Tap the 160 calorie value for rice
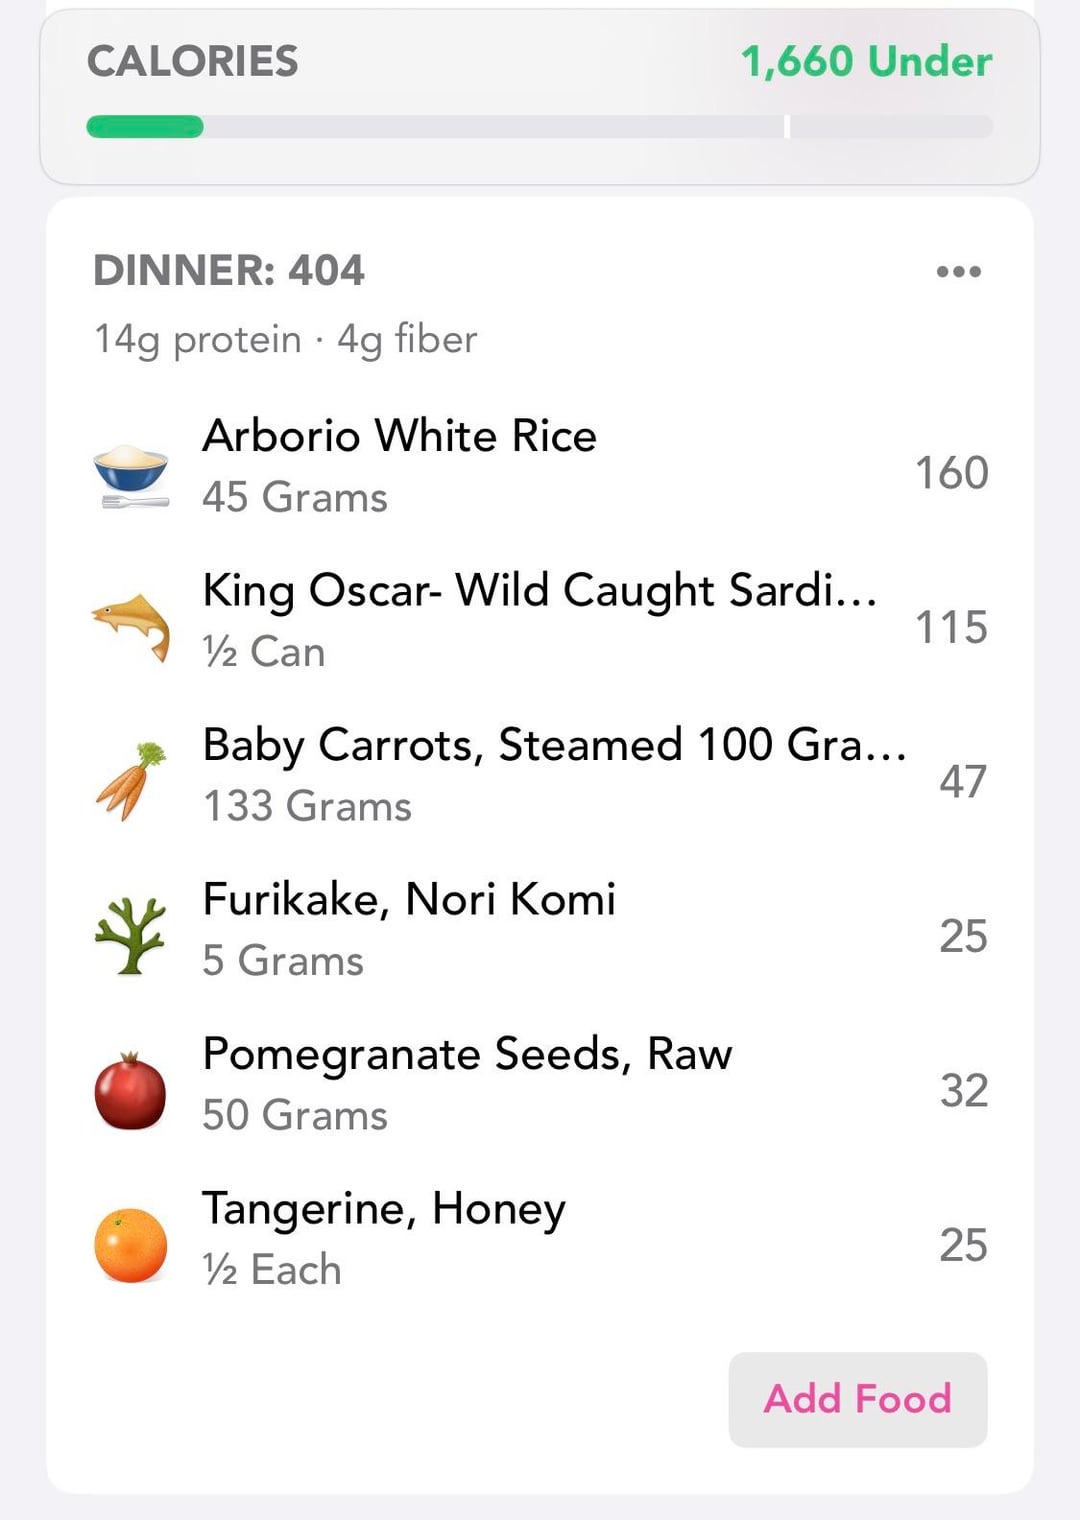The width and height of the screenshot is (1080, 1520). point(951,472)
